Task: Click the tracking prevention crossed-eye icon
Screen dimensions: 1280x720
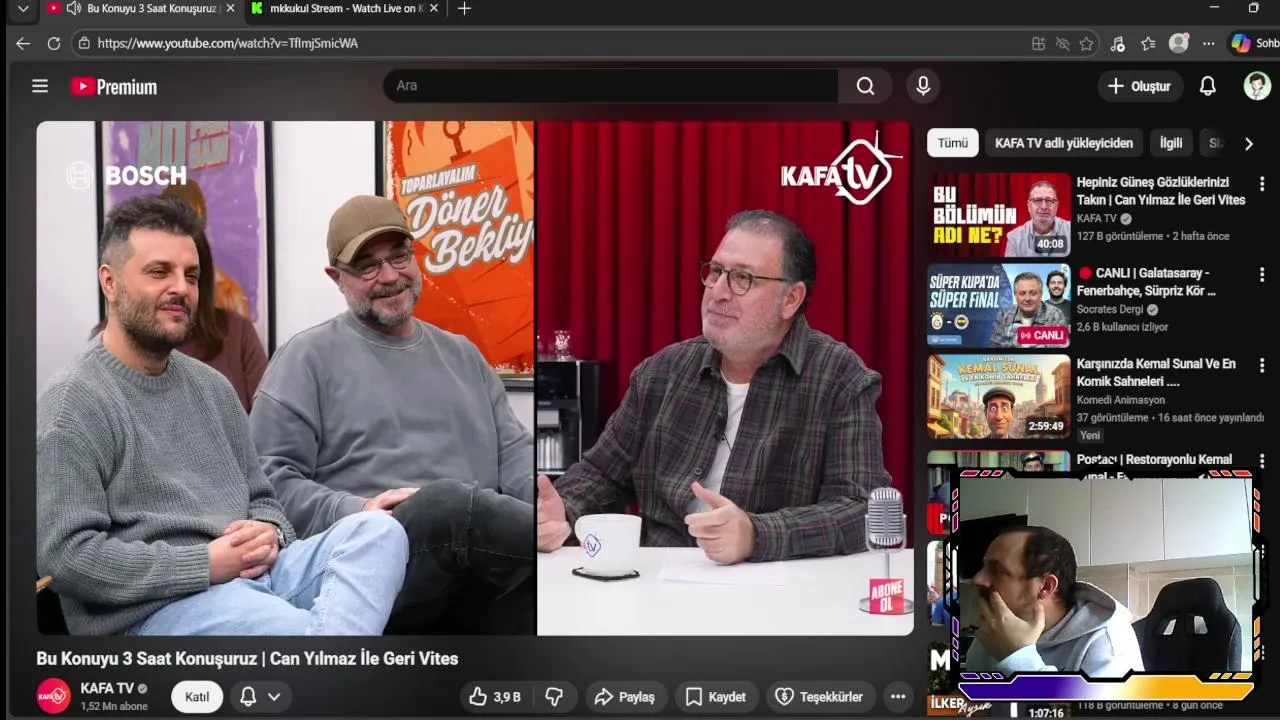Action: (1062, 43)
